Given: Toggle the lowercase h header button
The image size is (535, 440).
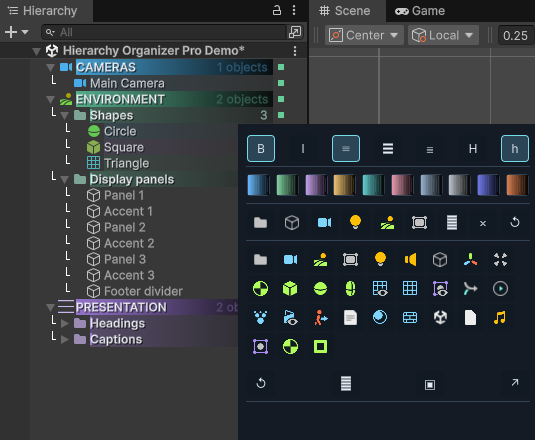Looking at the screenshot, I should 515,149.
